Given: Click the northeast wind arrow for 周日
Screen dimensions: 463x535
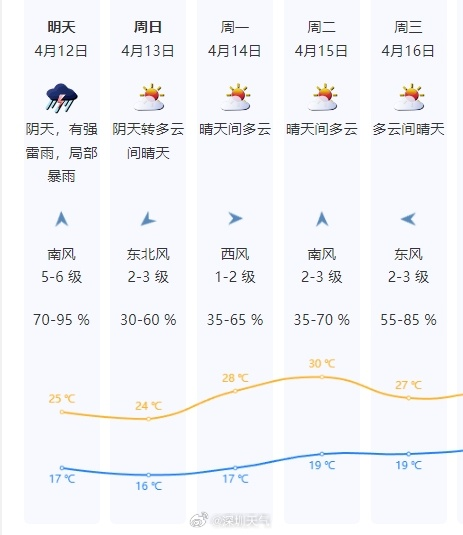Looking at the screenshot, I should tap(148, 219).
